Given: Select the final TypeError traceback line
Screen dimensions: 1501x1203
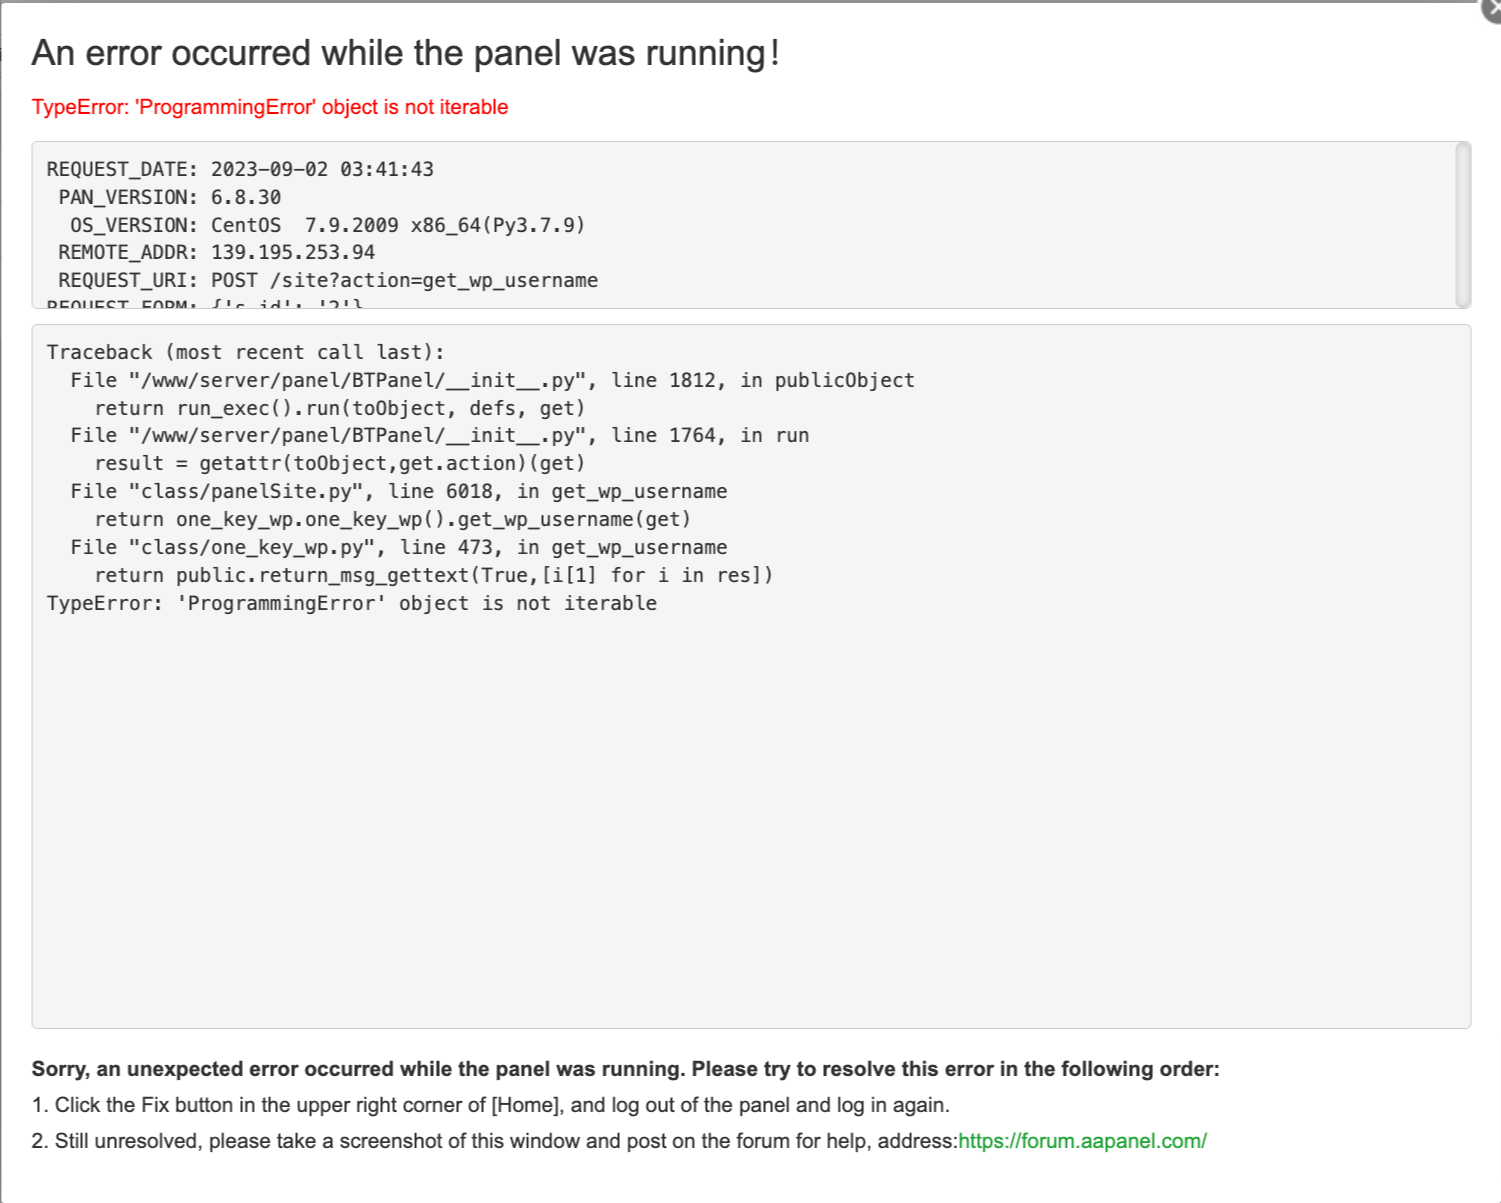Looking at the screenshot, I should click(x=351, y=602).
